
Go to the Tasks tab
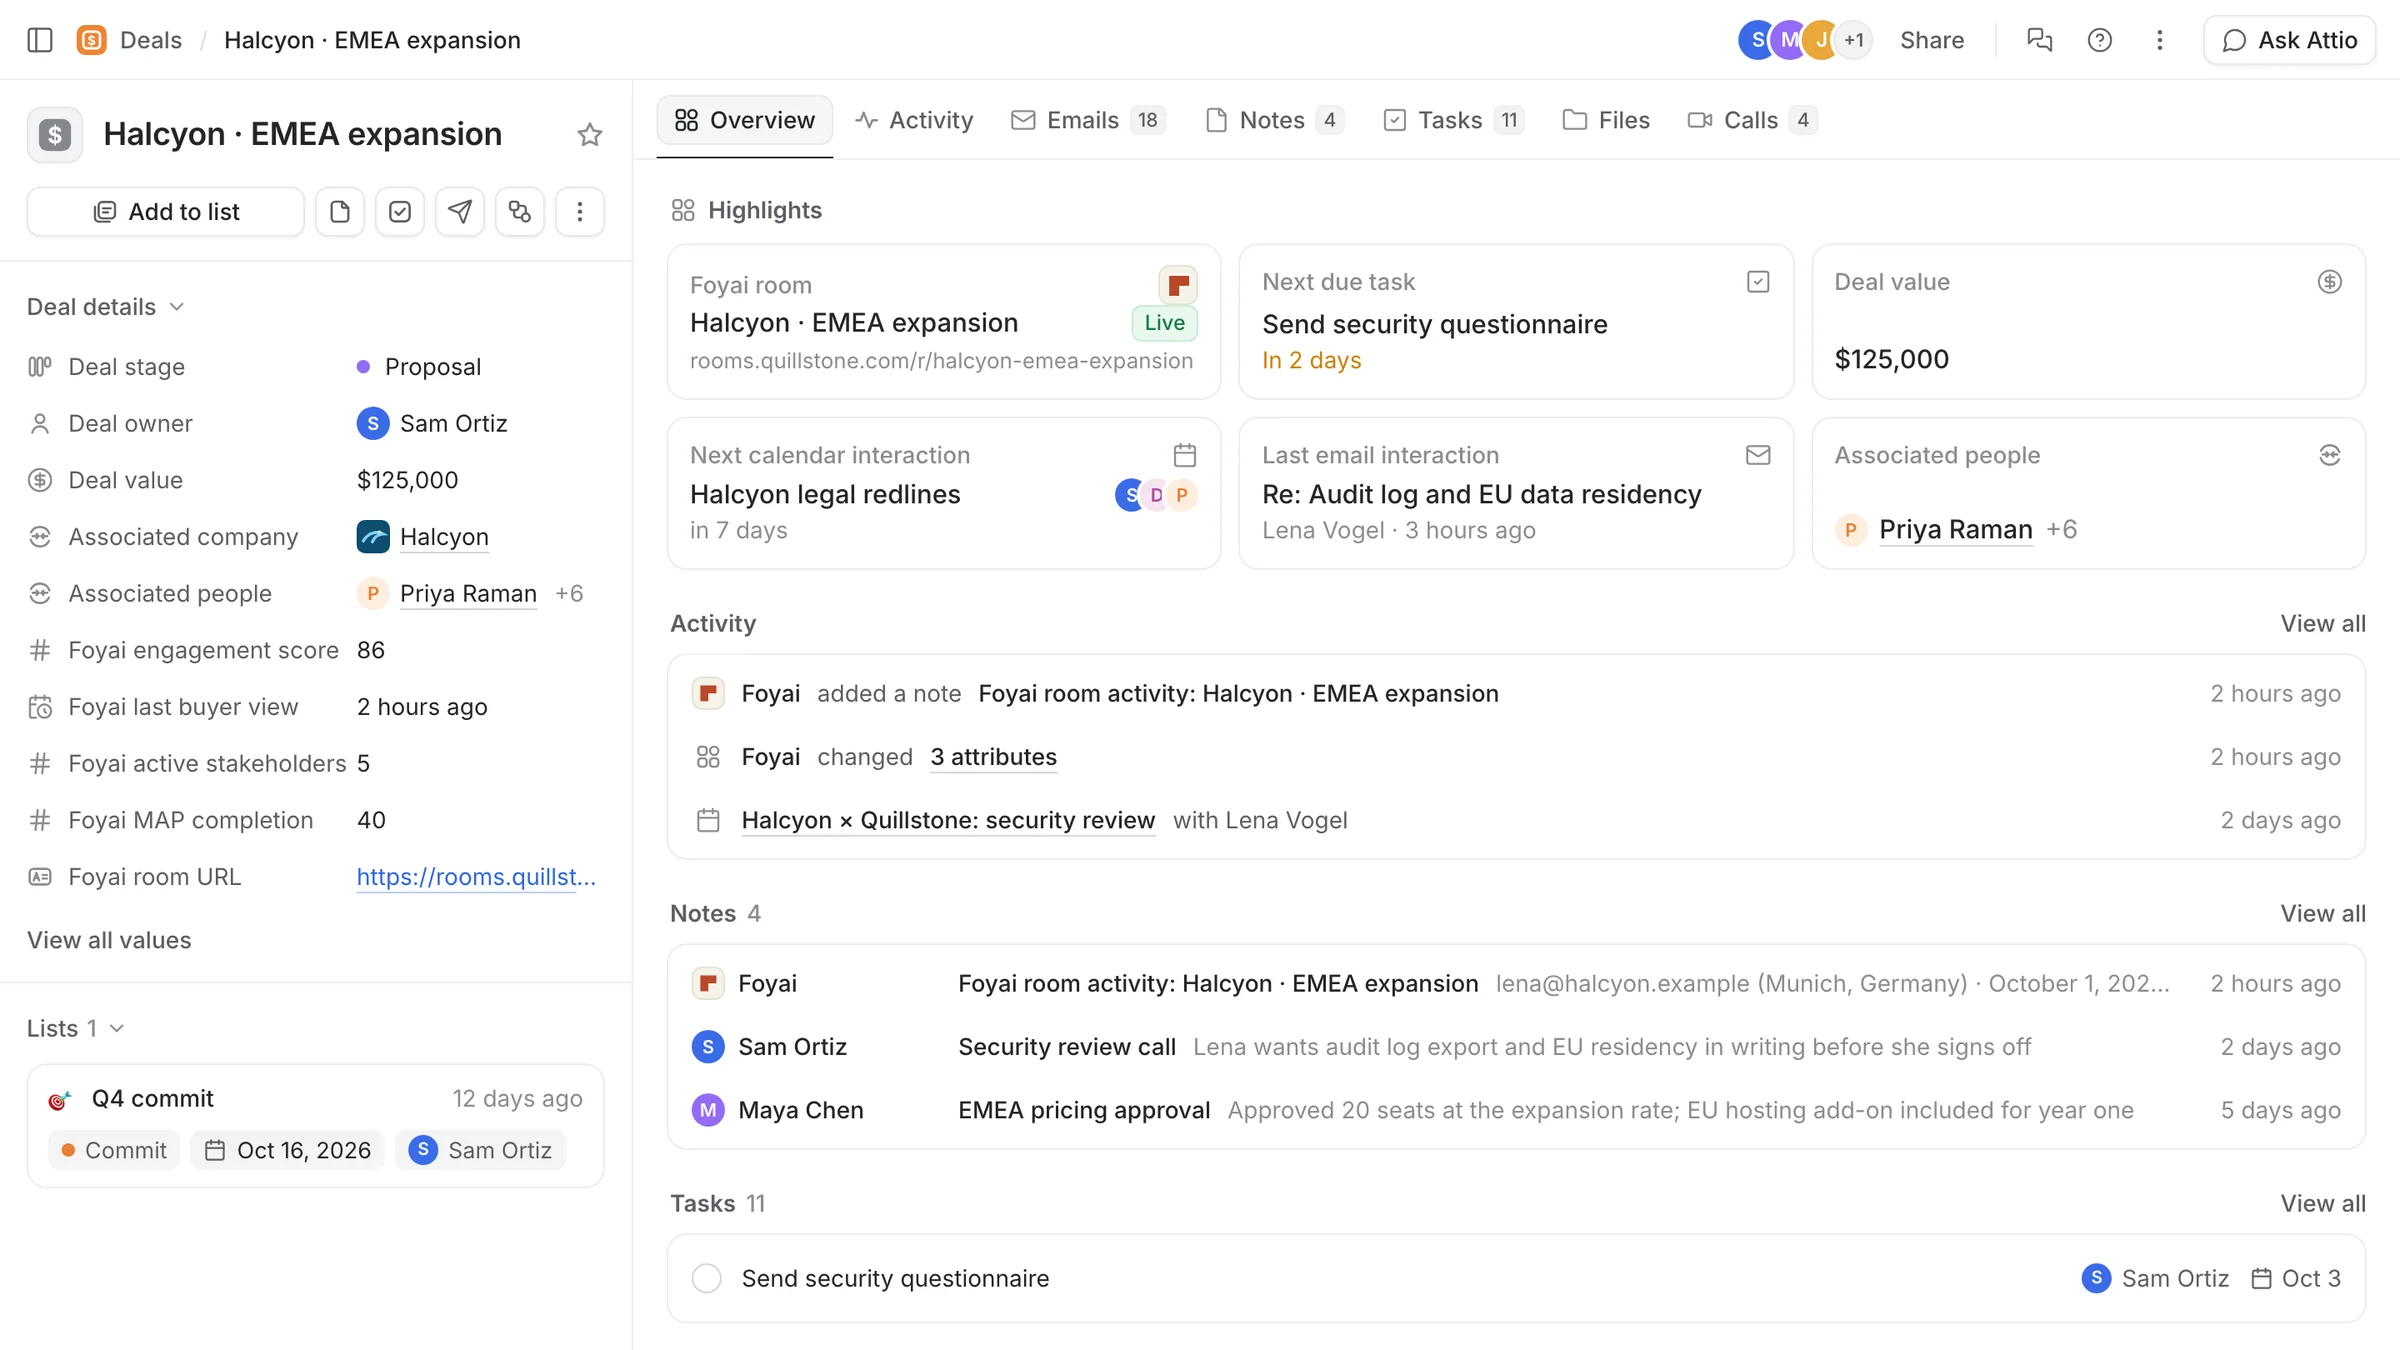tap(1452, 120)
